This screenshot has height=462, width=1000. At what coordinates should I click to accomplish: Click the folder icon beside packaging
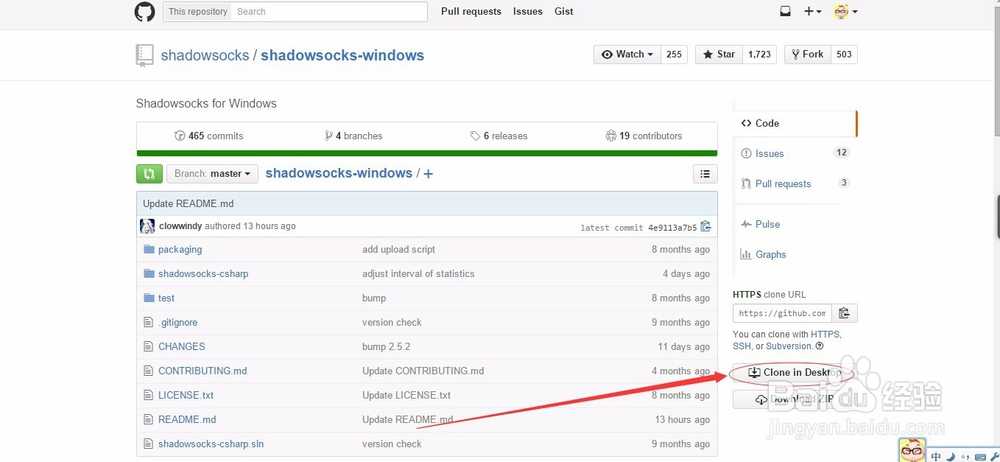pyautogui.click(x=149, y=250)
